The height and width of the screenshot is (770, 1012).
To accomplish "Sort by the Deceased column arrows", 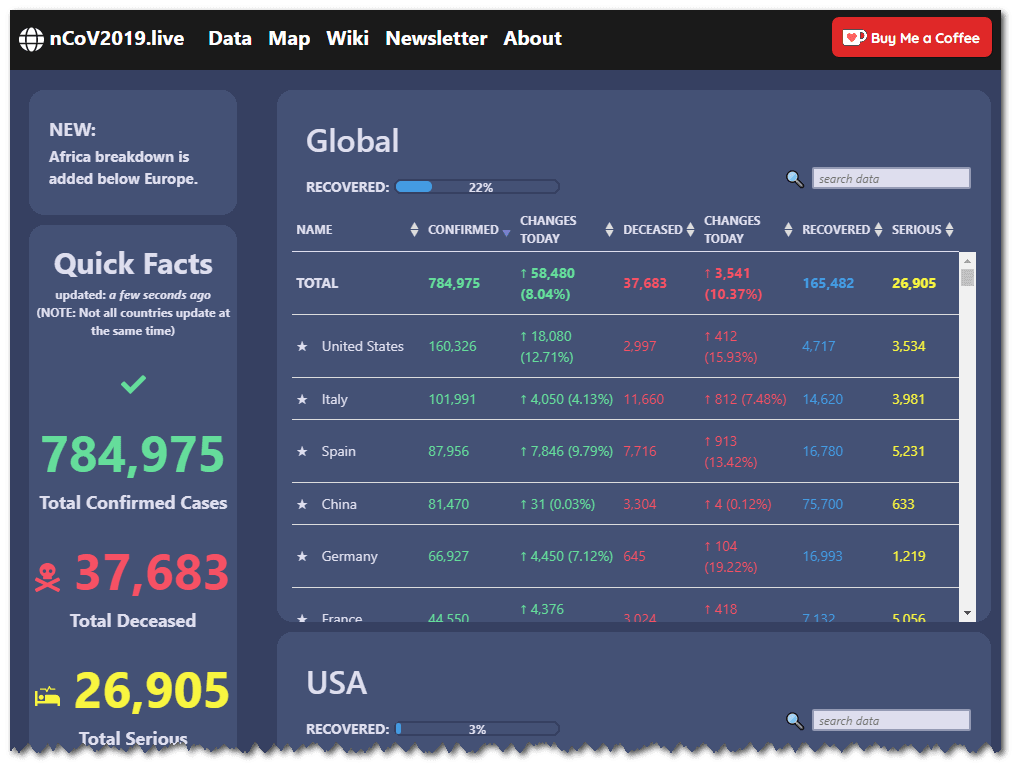I will click(690, 230).
